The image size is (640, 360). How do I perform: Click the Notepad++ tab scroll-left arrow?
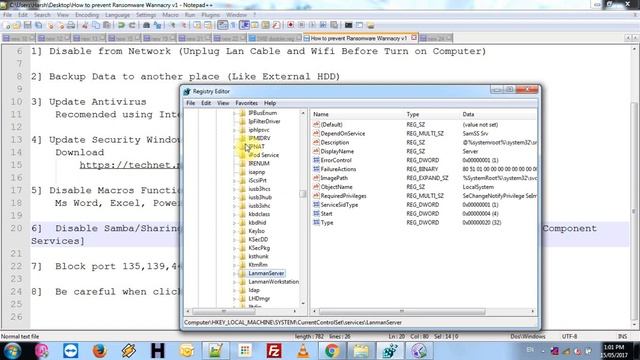tap(628, 38)
